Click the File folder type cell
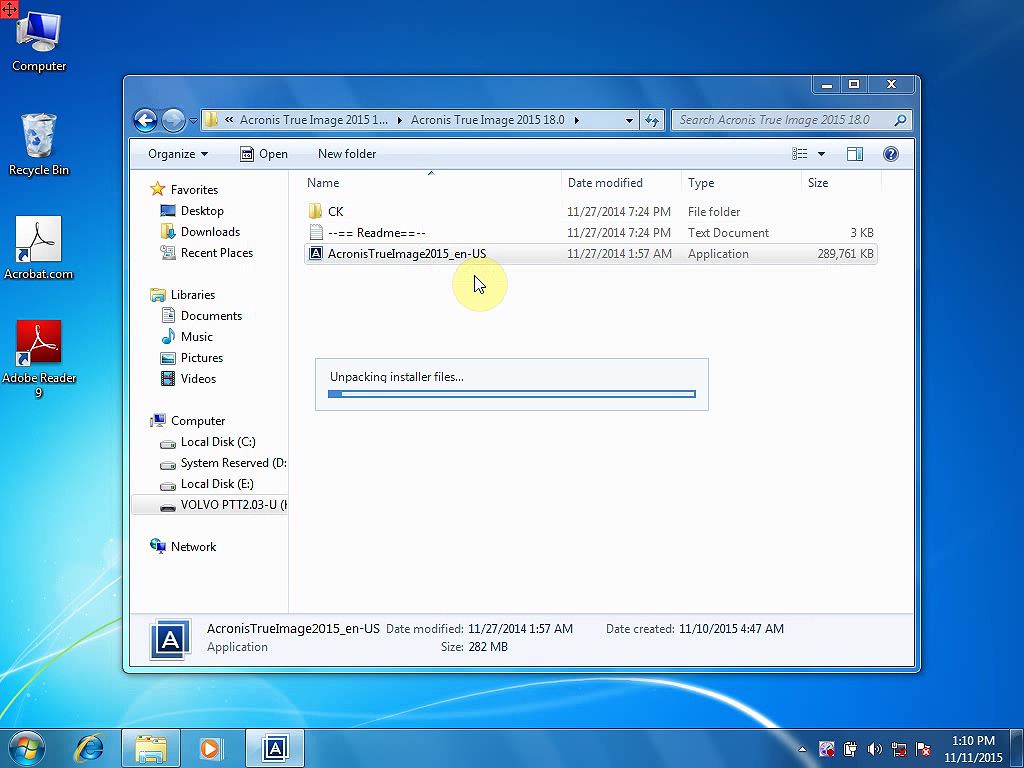This screenshot has height=768, width=1024. click(x=714, y=212)
